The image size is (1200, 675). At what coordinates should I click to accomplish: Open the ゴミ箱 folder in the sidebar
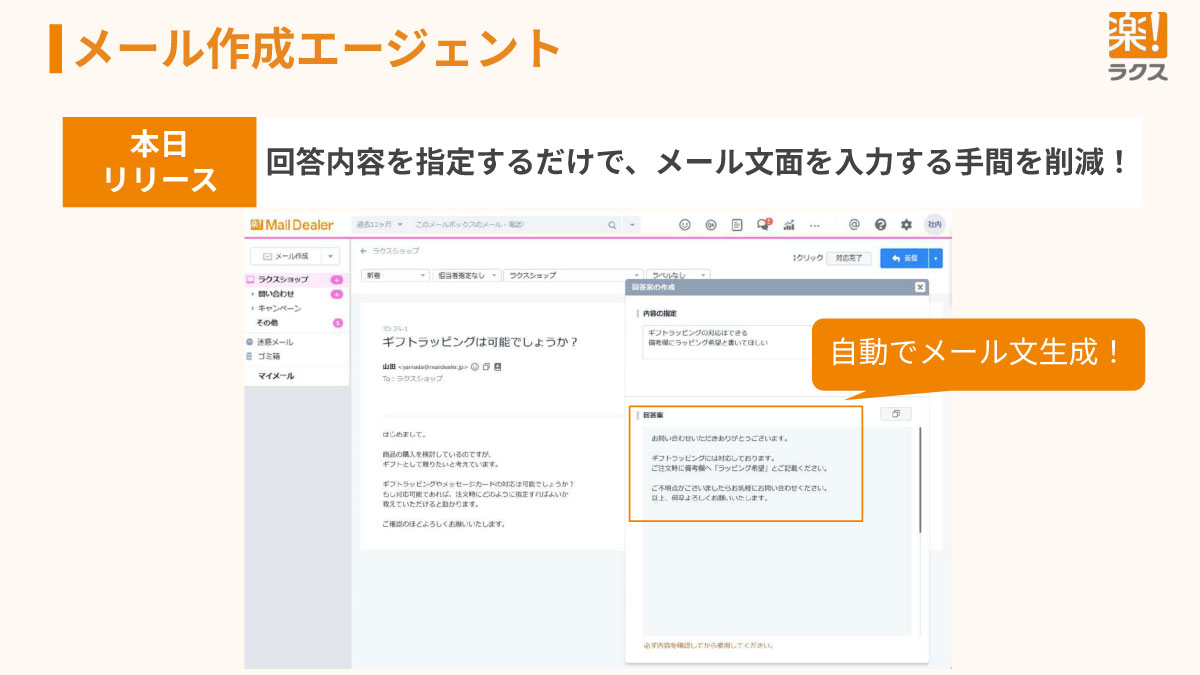pyautogui.click(x=270, y=355)
